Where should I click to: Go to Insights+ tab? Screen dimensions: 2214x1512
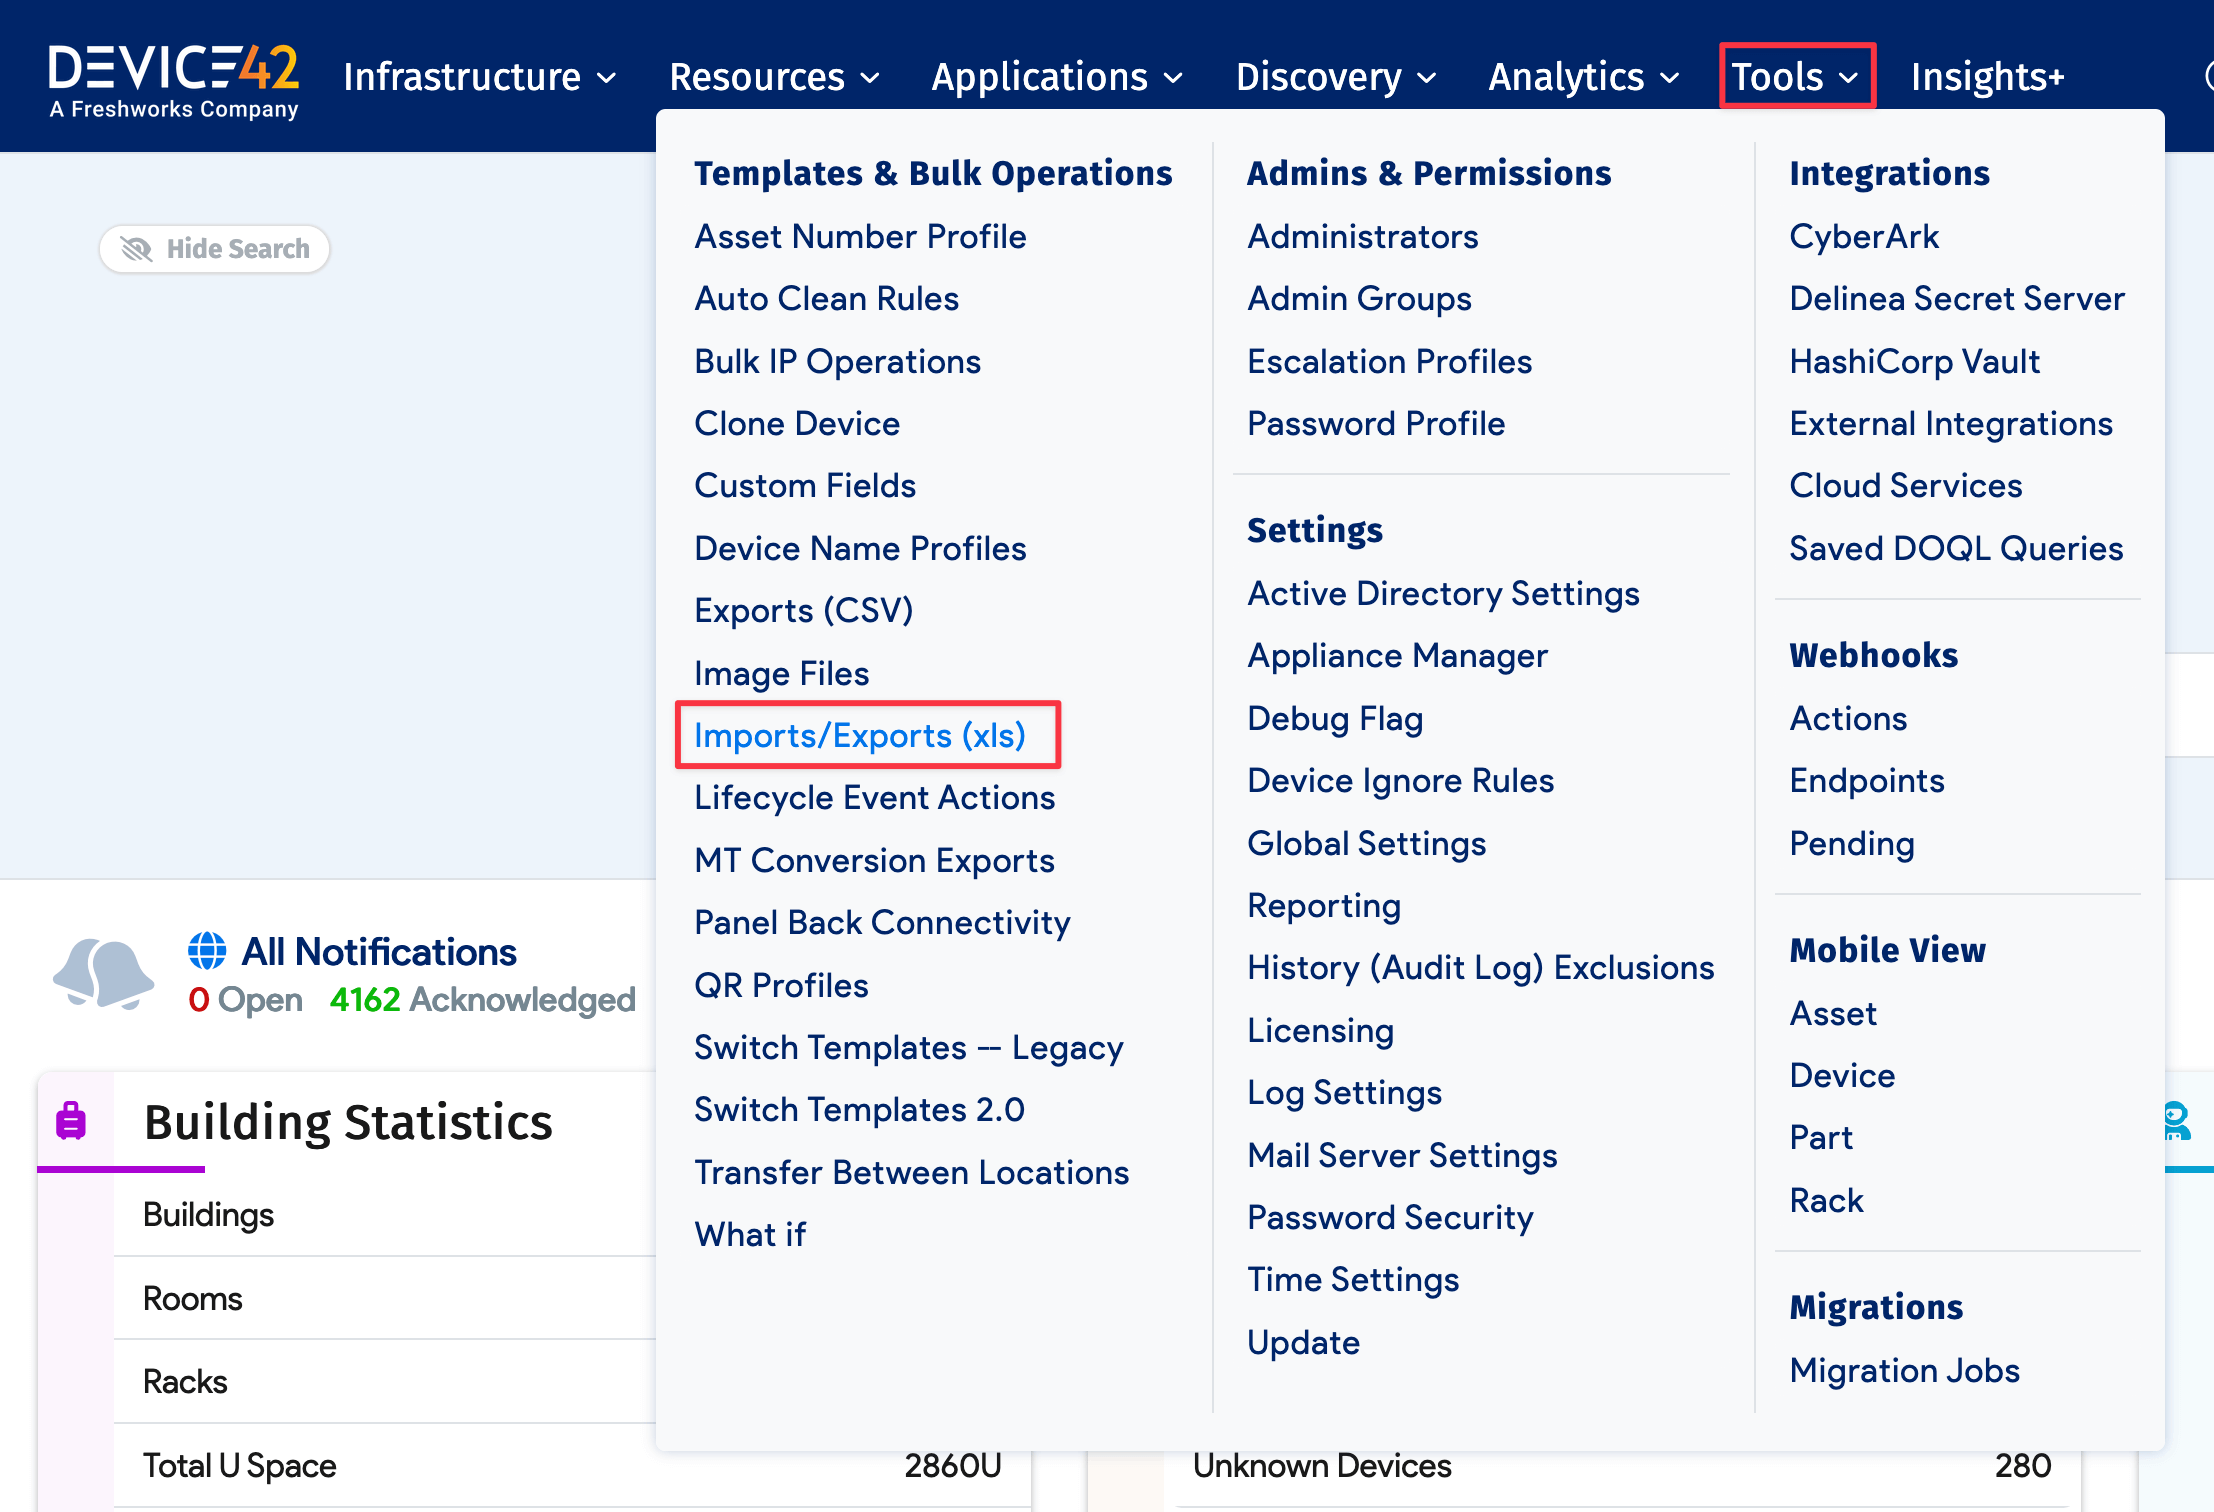tap(1987, 77)
